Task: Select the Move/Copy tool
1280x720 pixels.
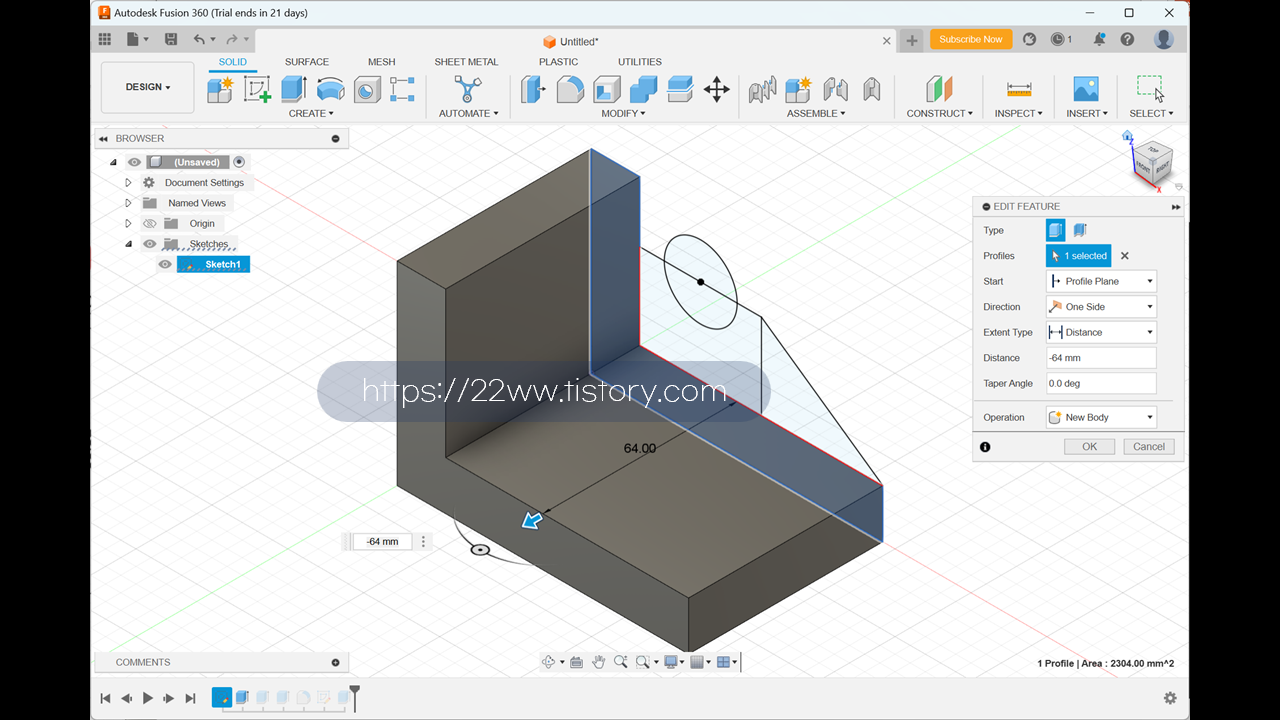Action: pyautogui.click(x=717, y=89)
